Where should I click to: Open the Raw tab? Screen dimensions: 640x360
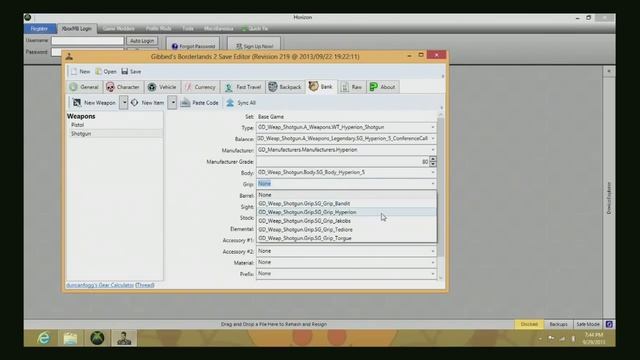351,87
